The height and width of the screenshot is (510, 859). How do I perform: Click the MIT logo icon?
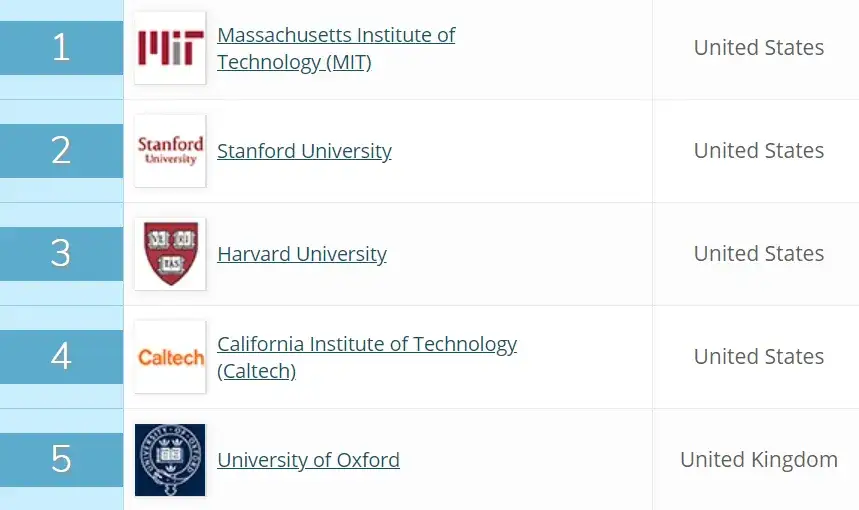point(170,48)
